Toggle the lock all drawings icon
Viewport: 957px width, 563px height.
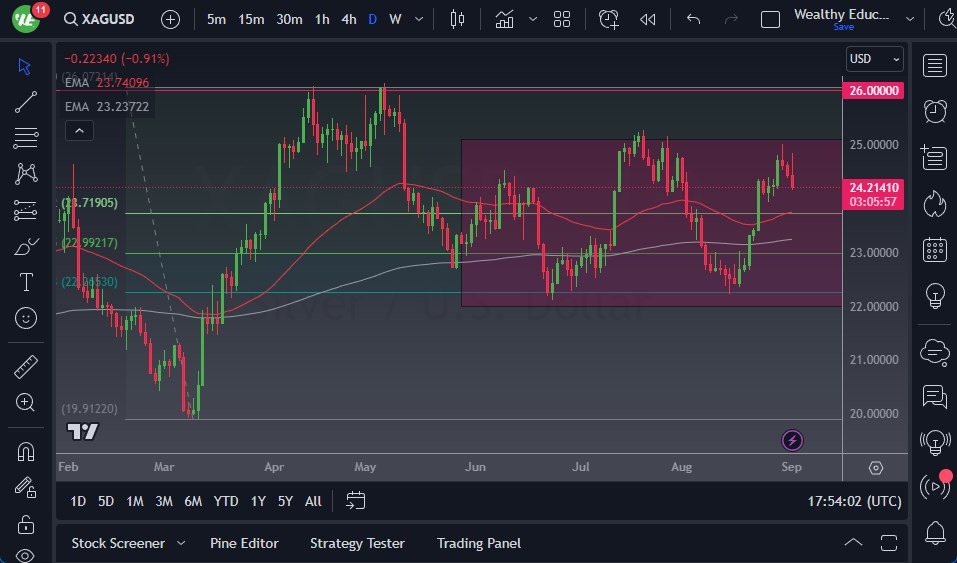coord(26,524)
